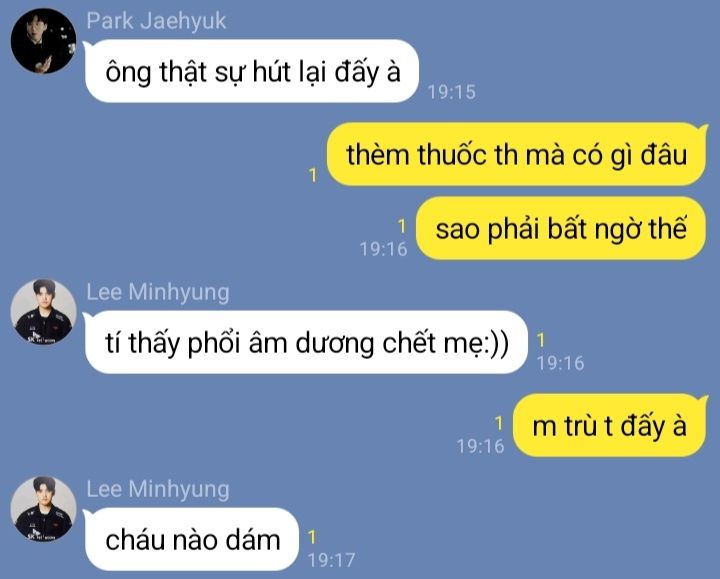
Task: Tap Lee Minhyung's avatar beside 'cháu nào dám'
Action: click(x=44, y=509)
